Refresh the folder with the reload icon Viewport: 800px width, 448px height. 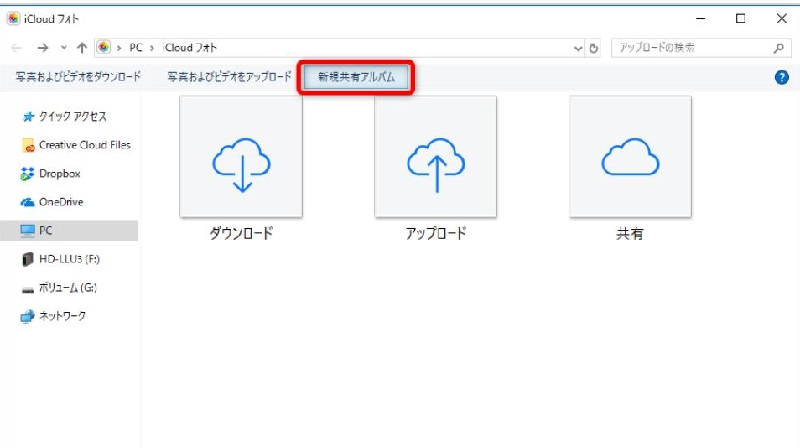tap(593, 48)
